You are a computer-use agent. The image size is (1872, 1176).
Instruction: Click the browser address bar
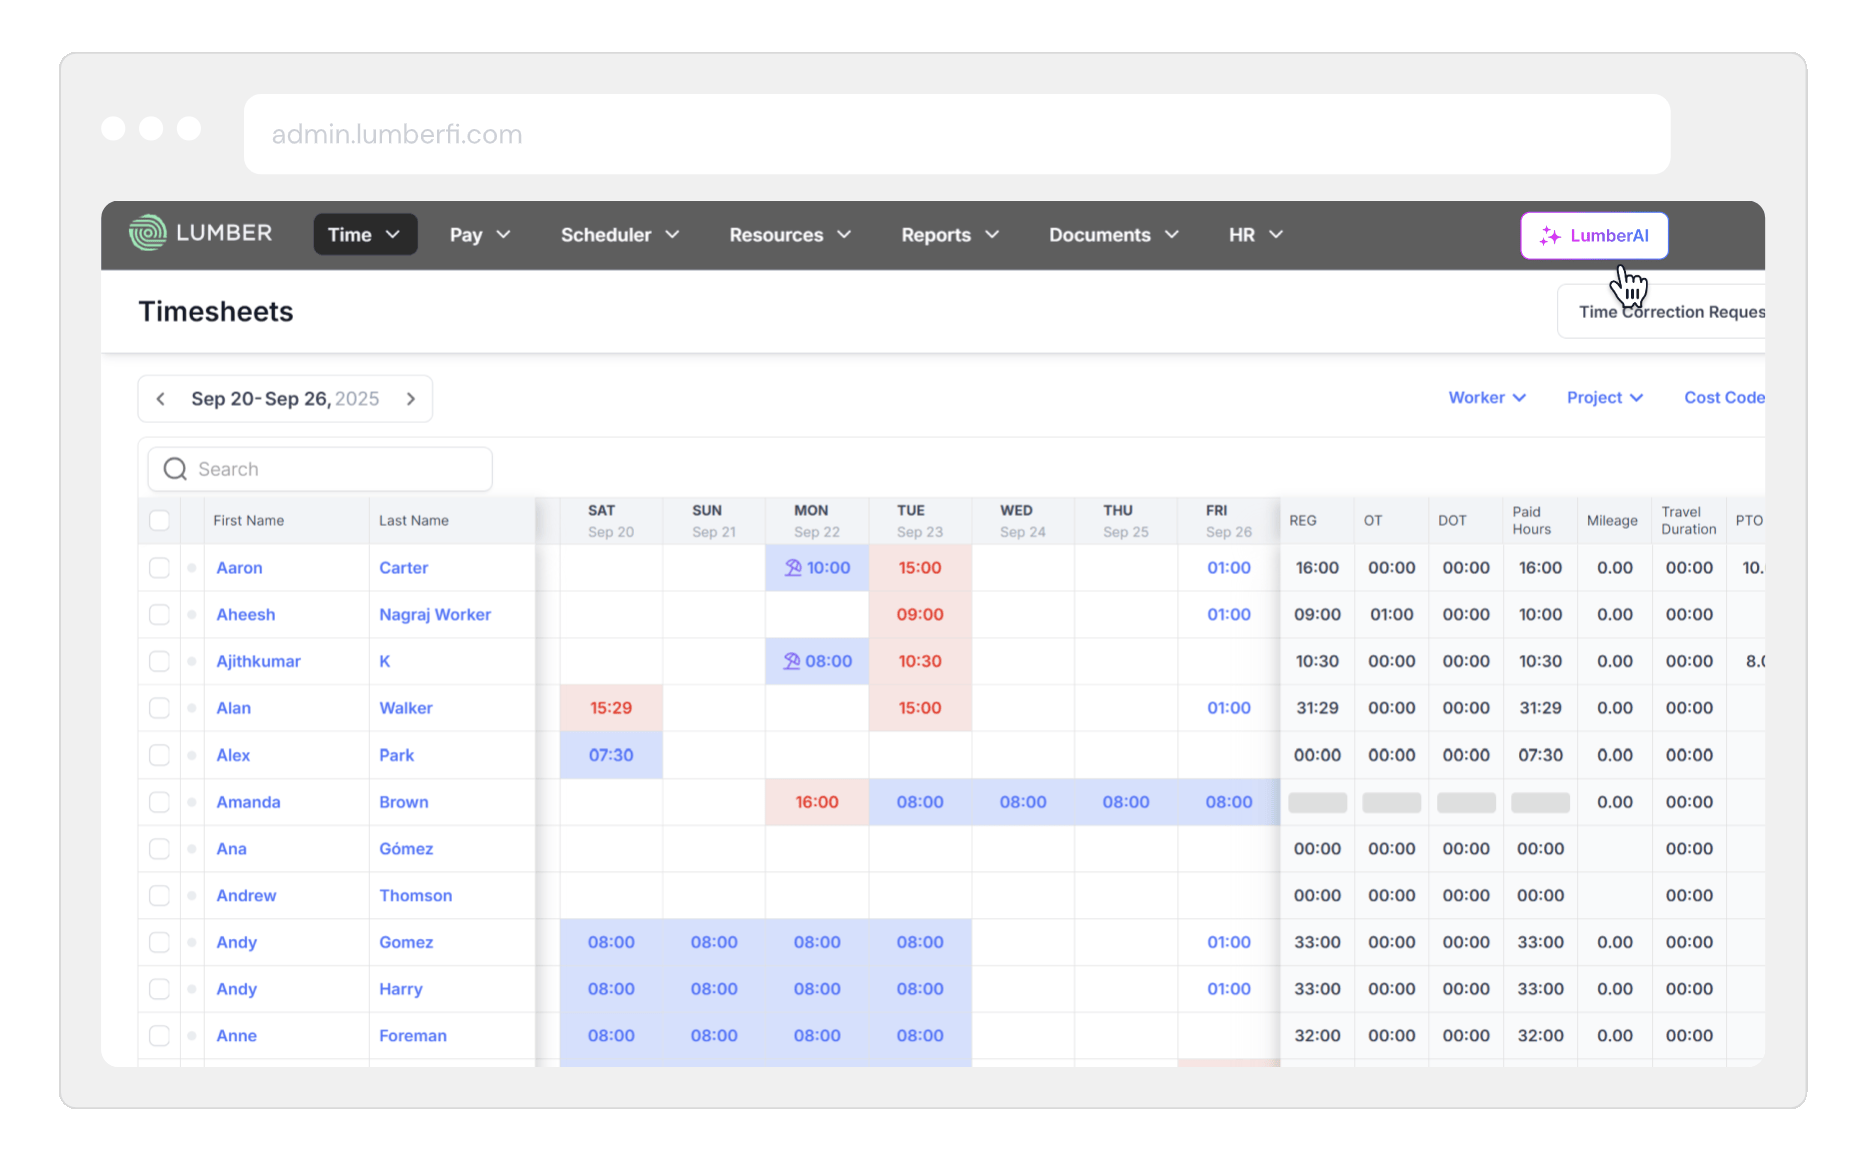(957, 134)
